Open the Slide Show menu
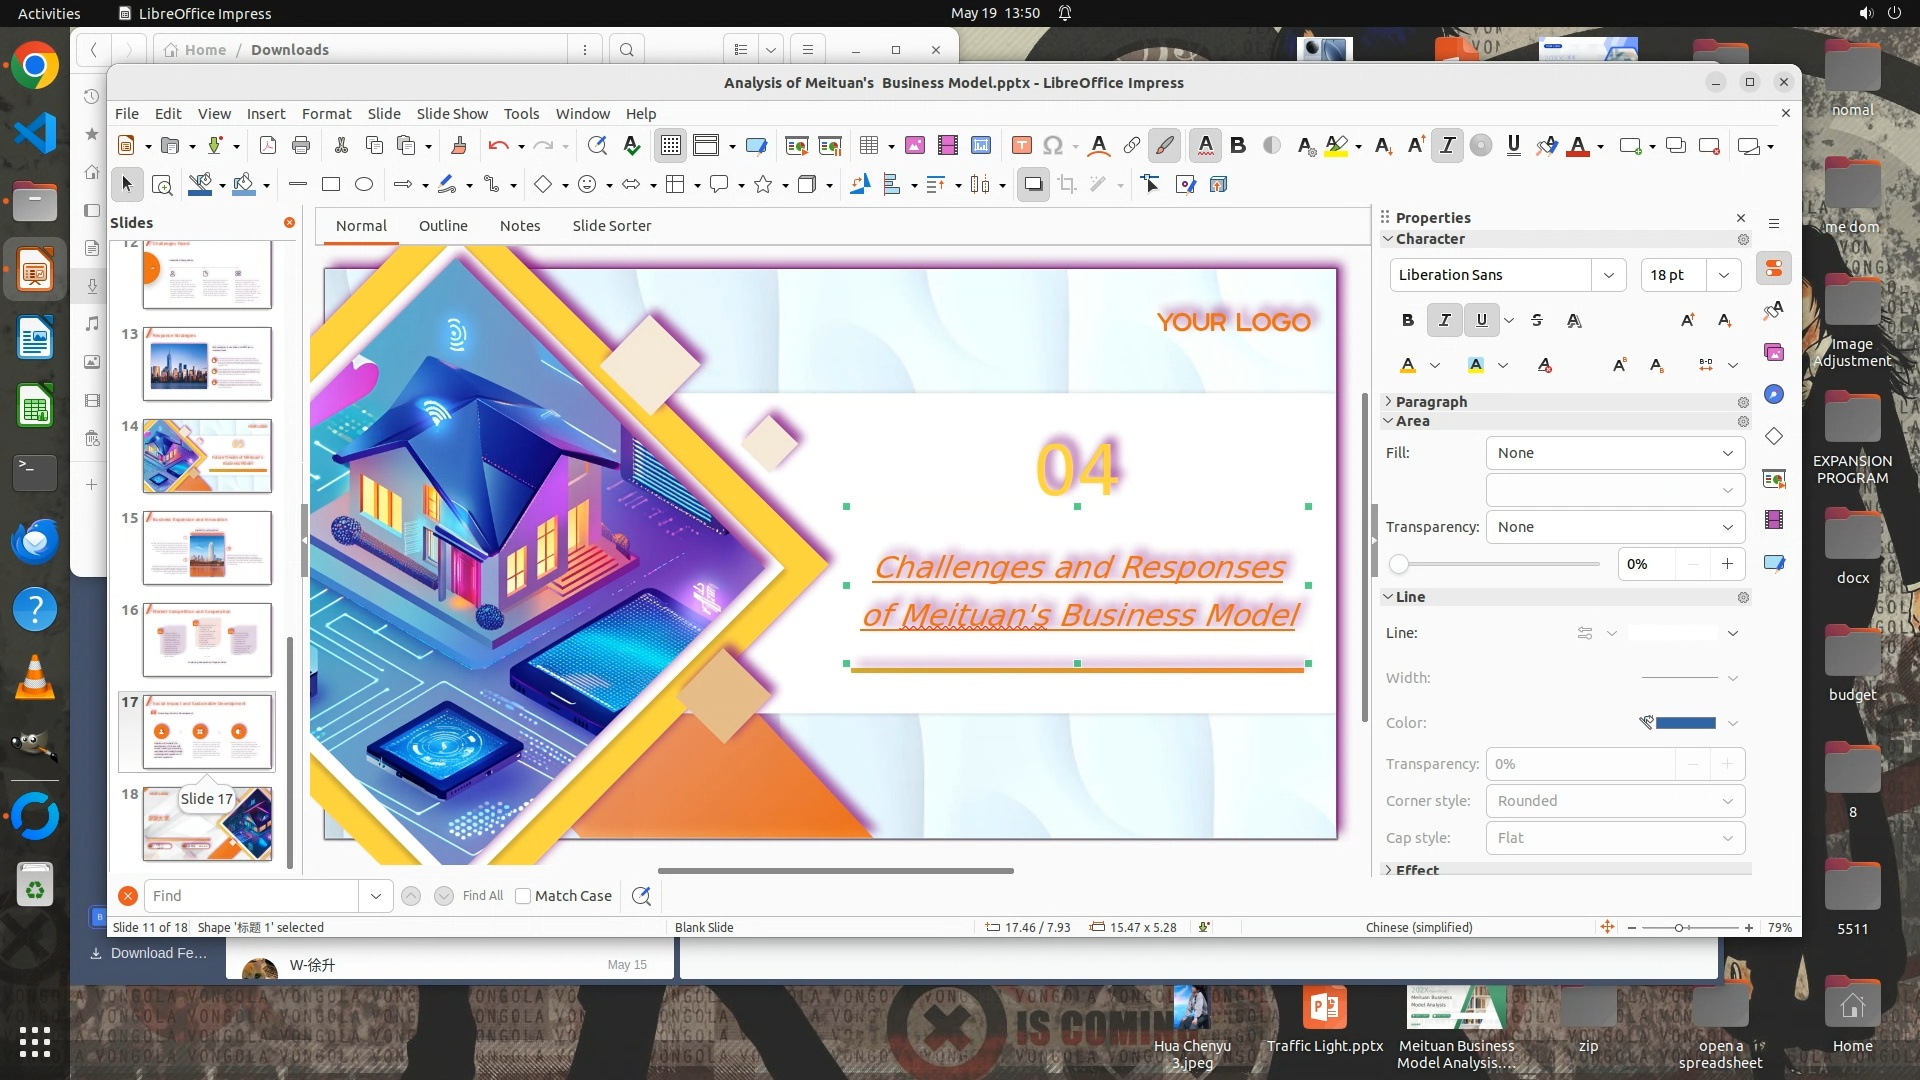The height and width of the screenshot is (1080, 1920). [x=452, y=114]
